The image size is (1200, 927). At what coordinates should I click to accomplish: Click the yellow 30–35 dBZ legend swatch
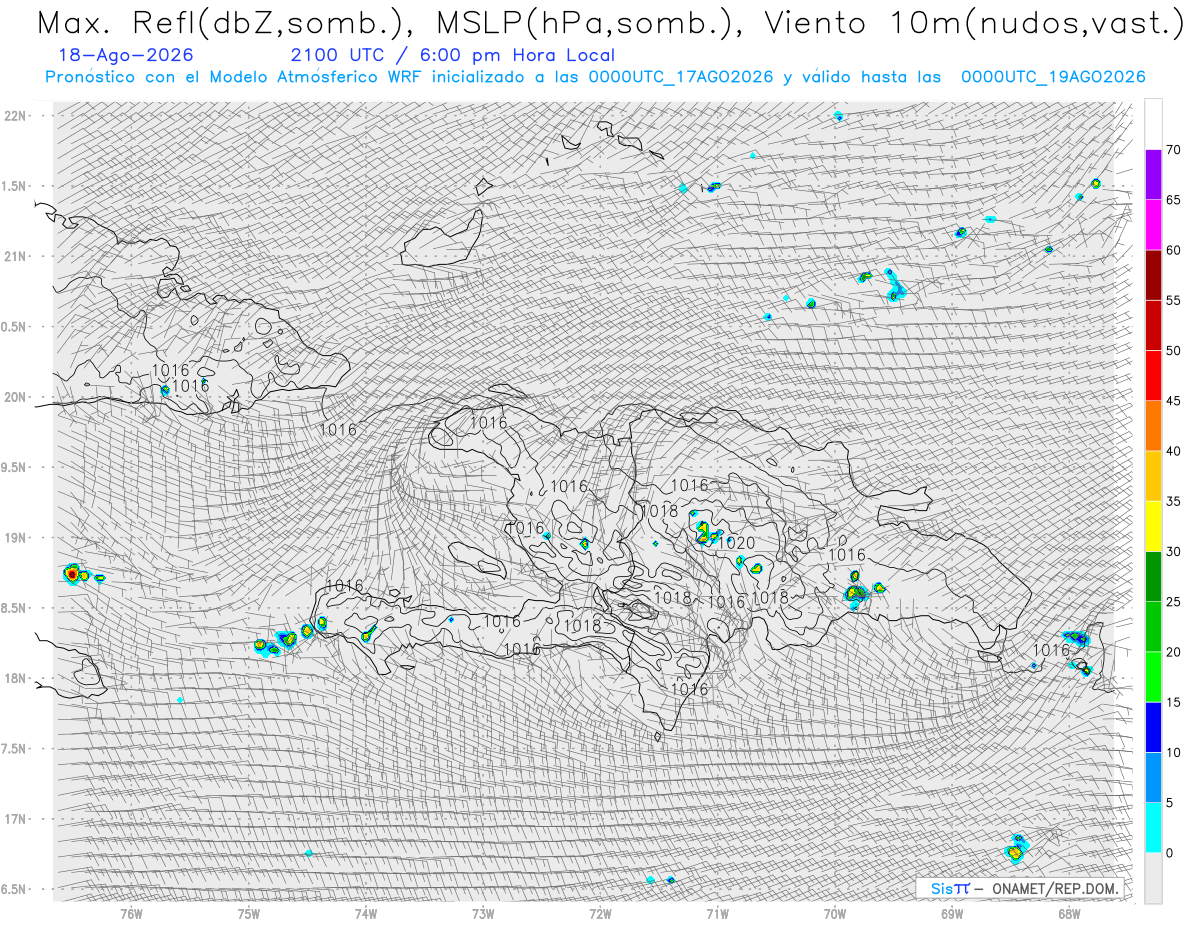click(1153, 526)
